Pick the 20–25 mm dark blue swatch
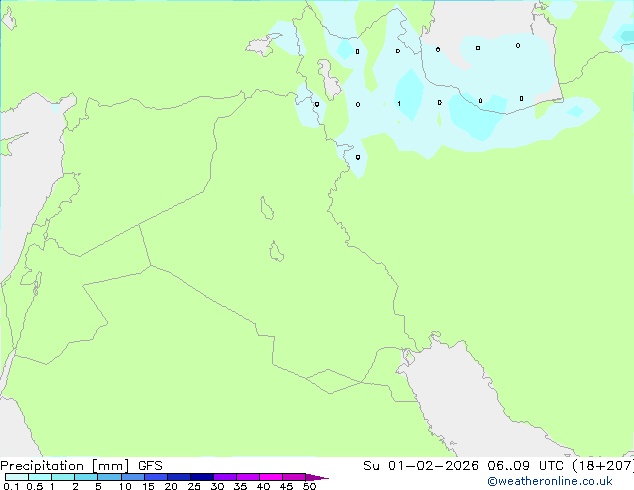Image resolution: width=634 pixels, height=490 pixels. 179,477
